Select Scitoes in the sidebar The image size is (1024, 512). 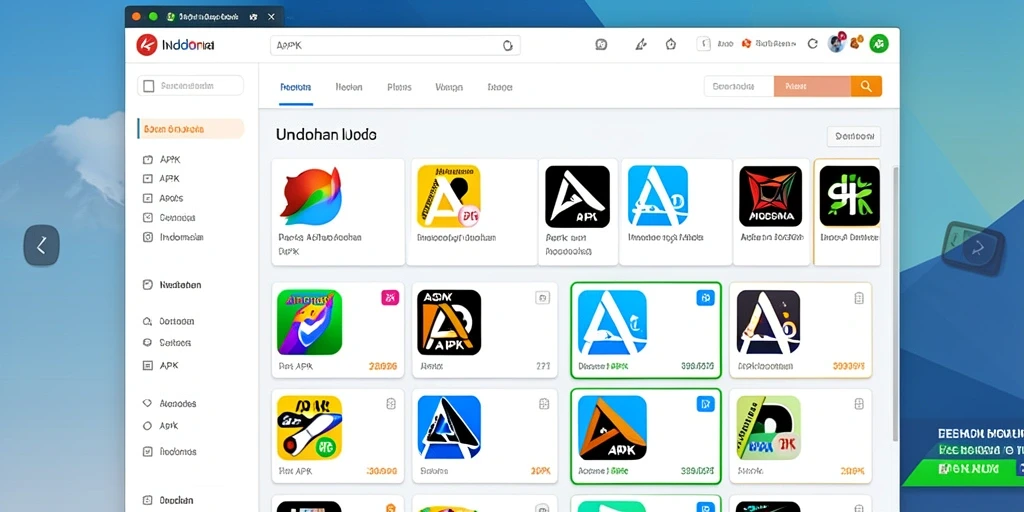pyautogui.click(x=175, y=342)
